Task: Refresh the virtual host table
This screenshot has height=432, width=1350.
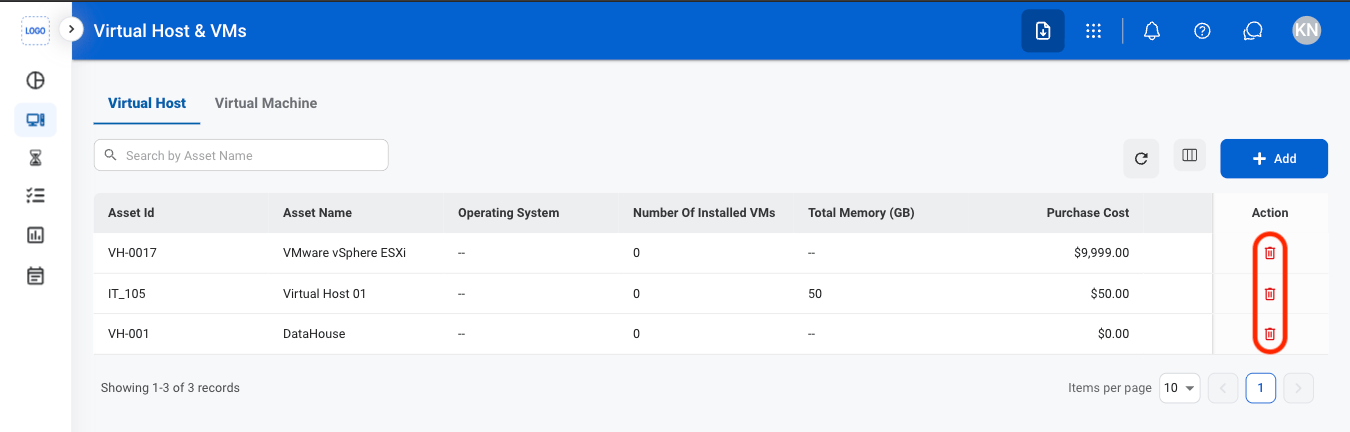Action: tap(1141, 158)
